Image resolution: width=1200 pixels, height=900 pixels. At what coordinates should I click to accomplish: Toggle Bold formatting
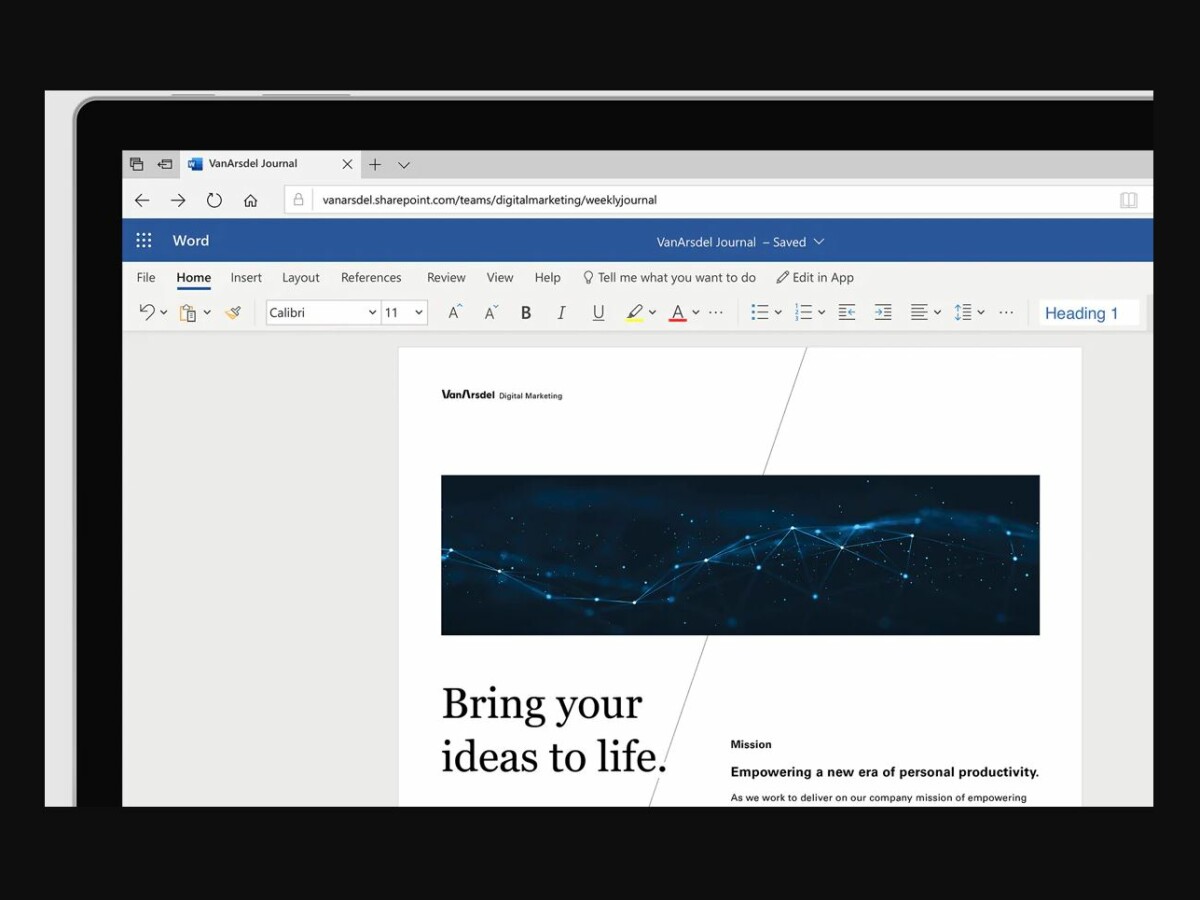pyautogui.click(x=526, y=313)
